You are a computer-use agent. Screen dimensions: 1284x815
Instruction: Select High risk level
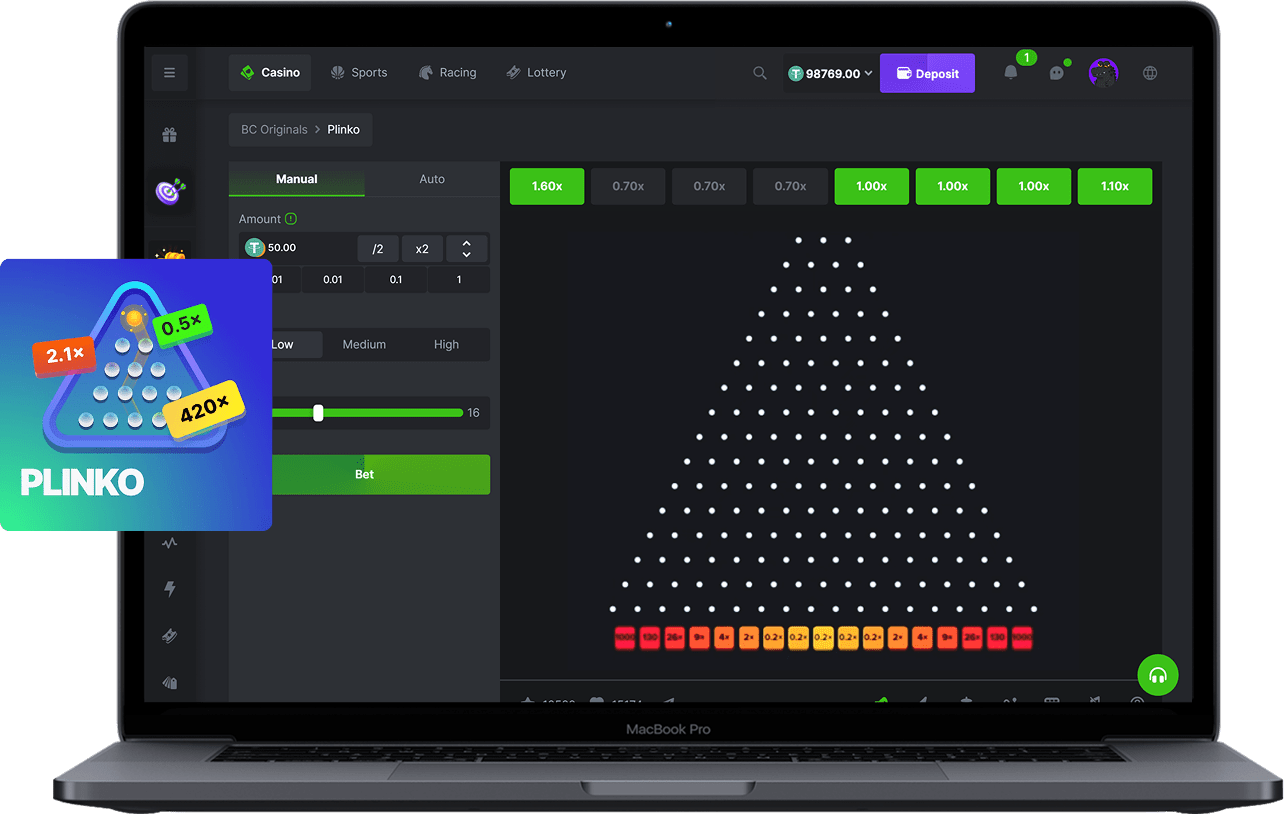click(446, 344)
